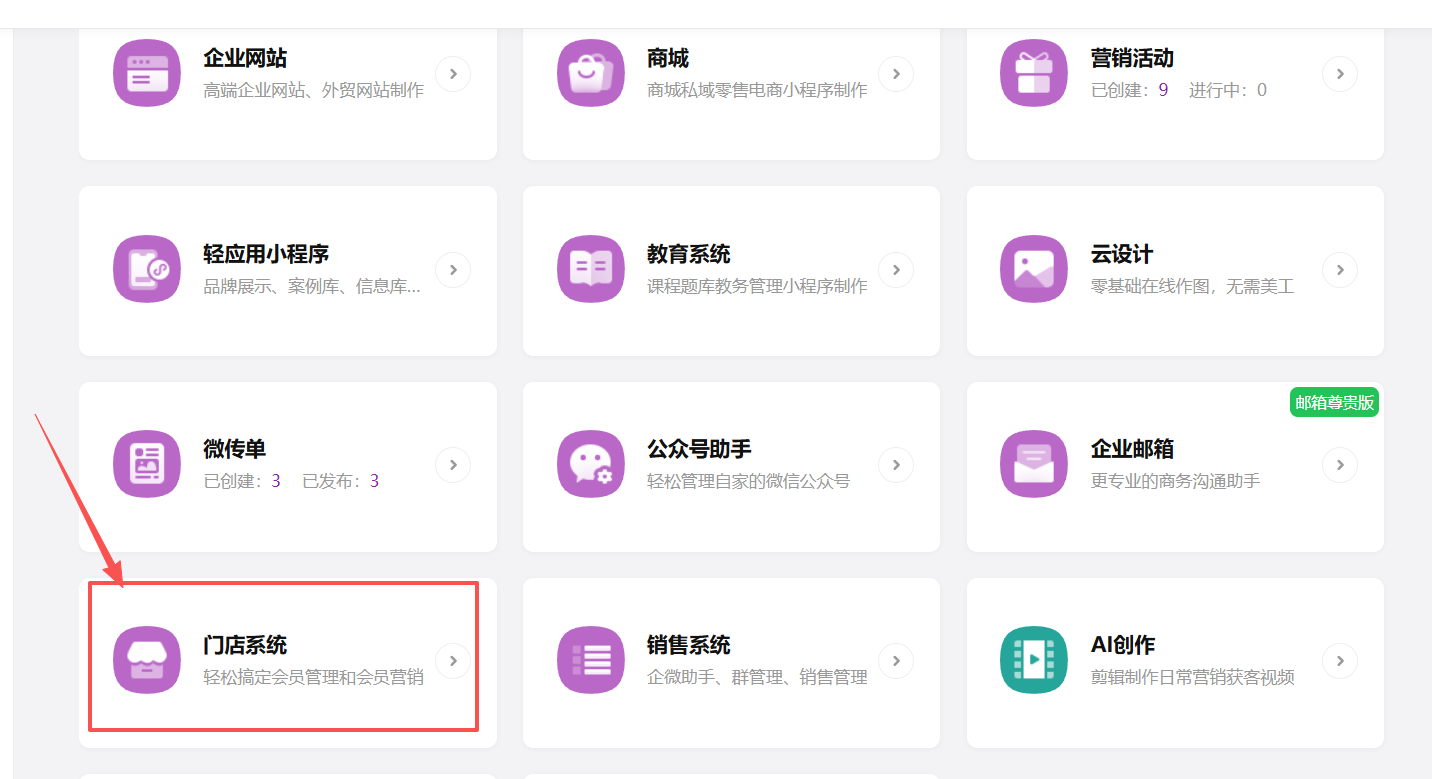Viewport: 1432px width, 779px height.
Task: Click the 商城 title
Action: (x=668, y=58)
